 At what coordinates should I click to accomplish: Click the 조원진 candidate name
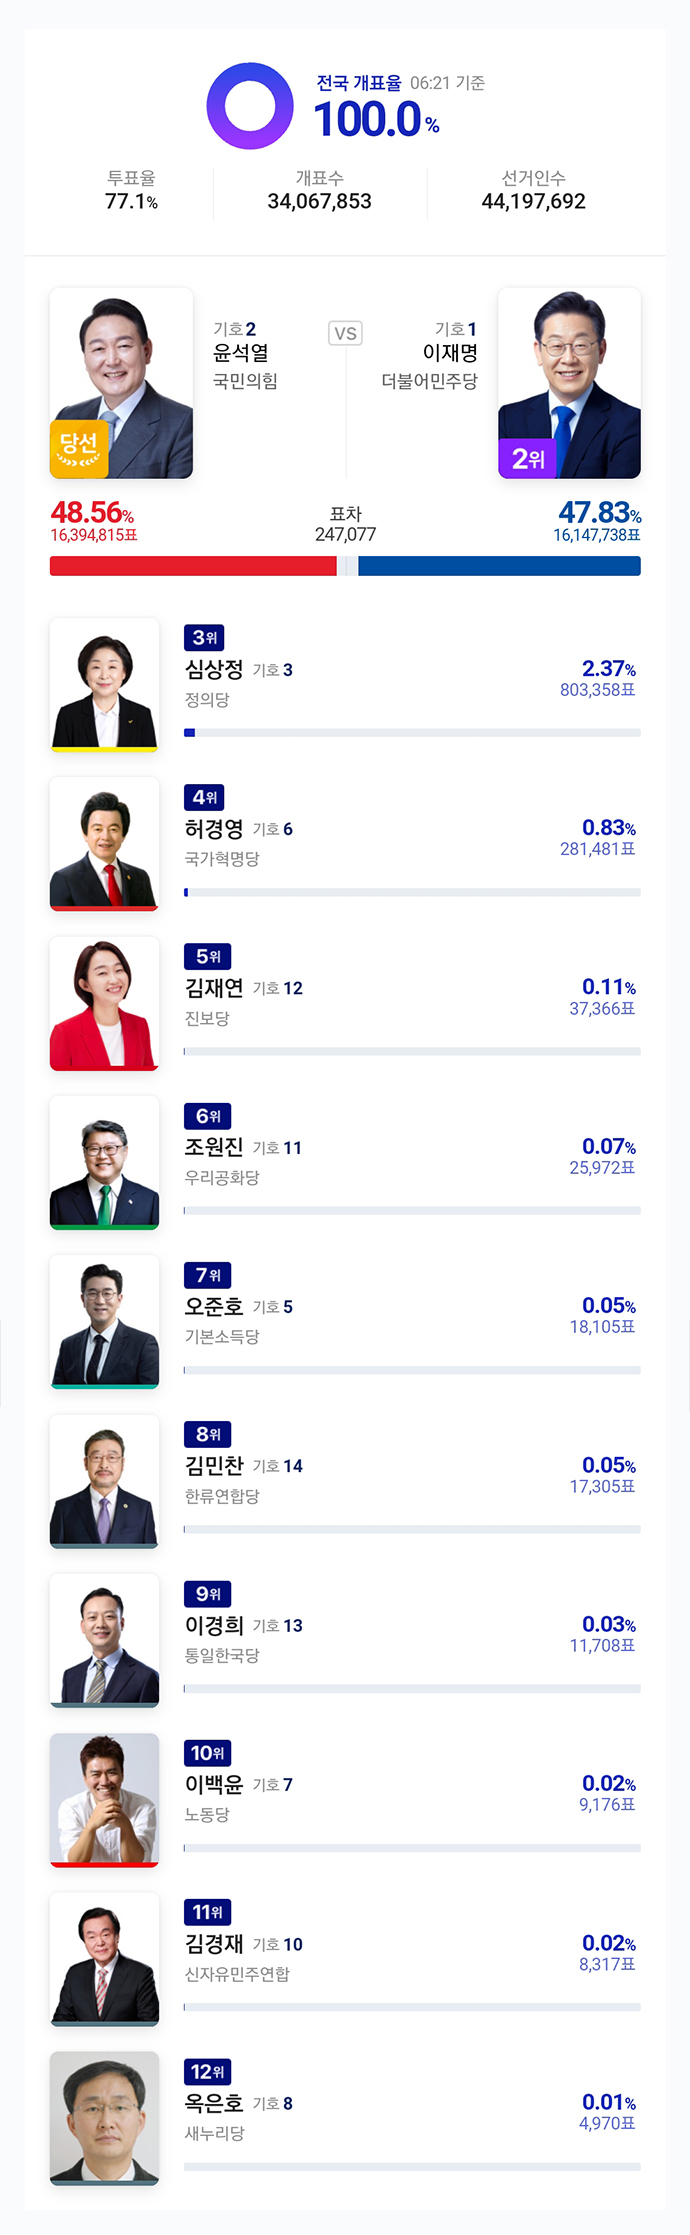pos(214,1147)
